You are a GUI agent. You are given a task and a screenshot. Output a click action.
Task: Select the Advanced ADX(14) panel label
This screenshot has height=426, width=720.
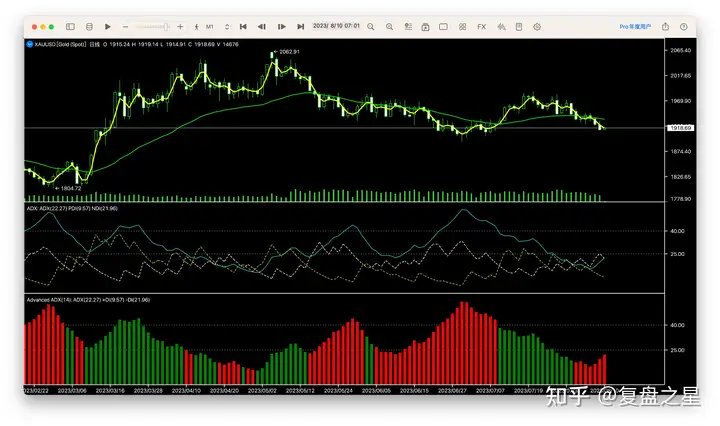[x=49, y=300]
